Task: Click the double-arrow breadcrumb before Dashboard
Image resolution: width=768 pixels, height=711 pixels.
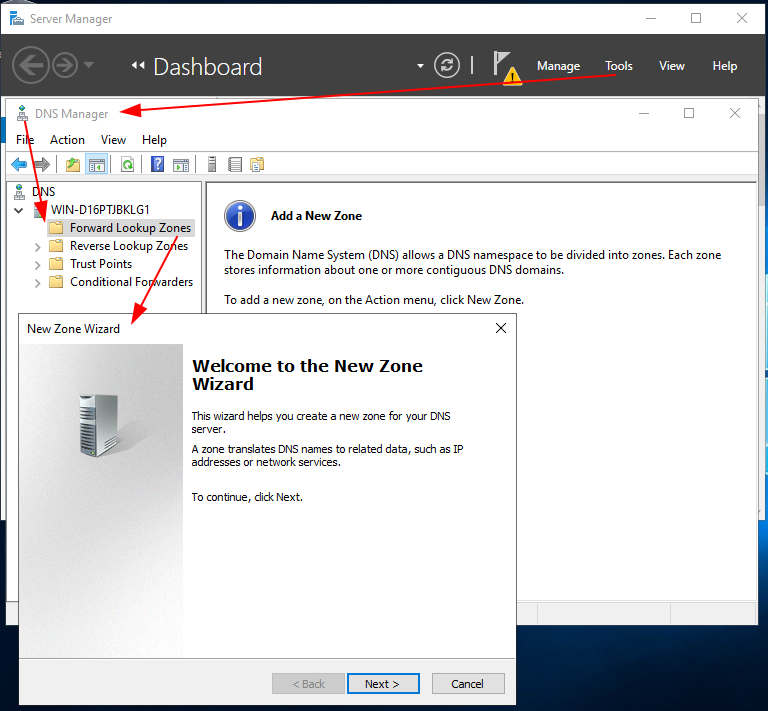Action: [138, 65]
